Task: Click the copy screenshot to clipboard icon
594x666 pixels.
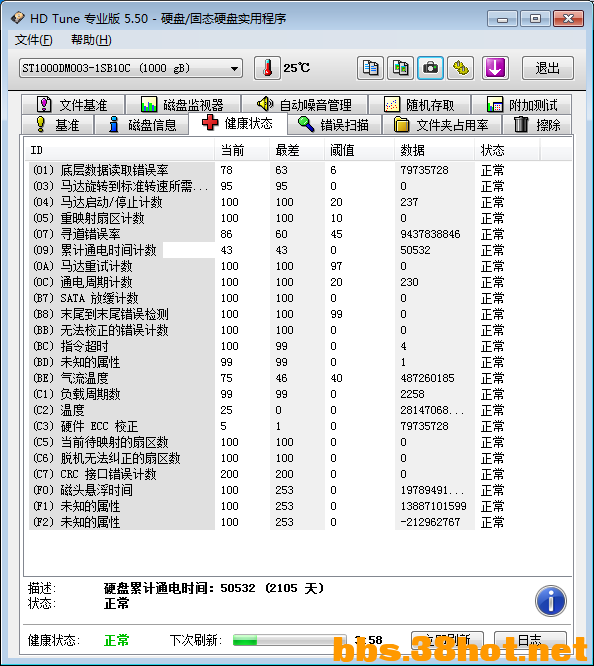Action: 400,68
